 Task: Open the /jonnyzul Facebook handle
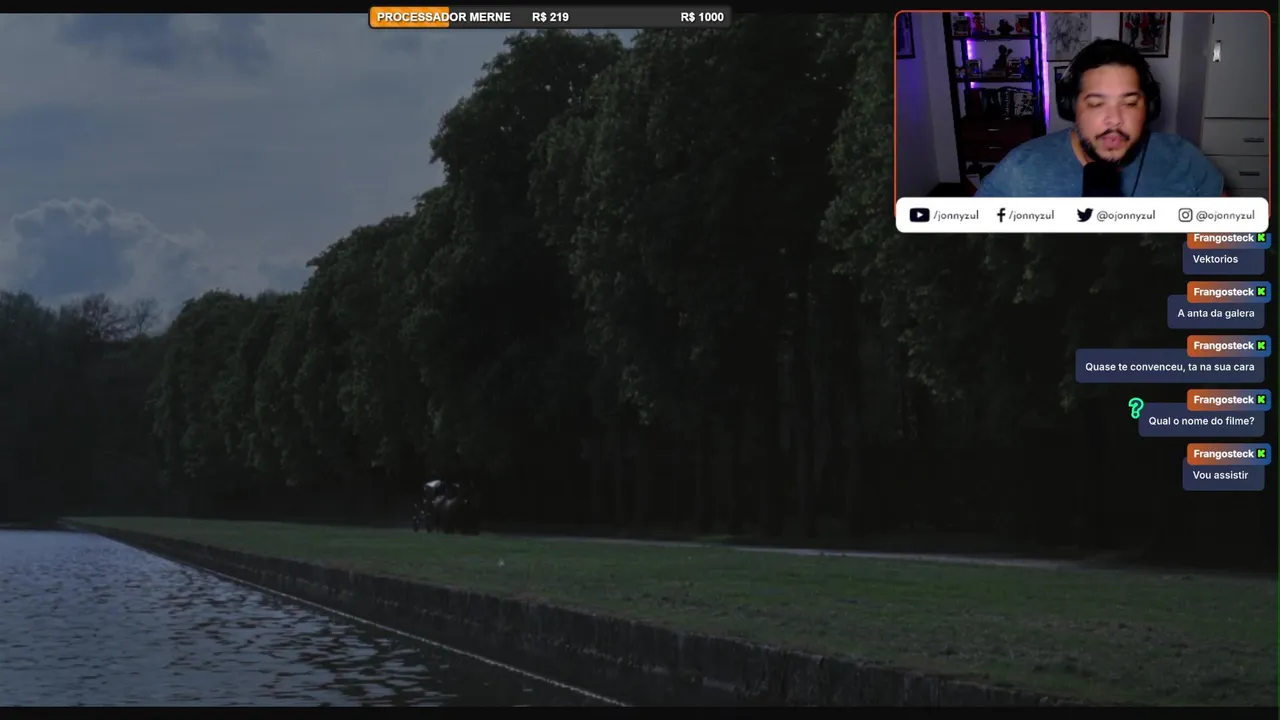[1031, 215]
